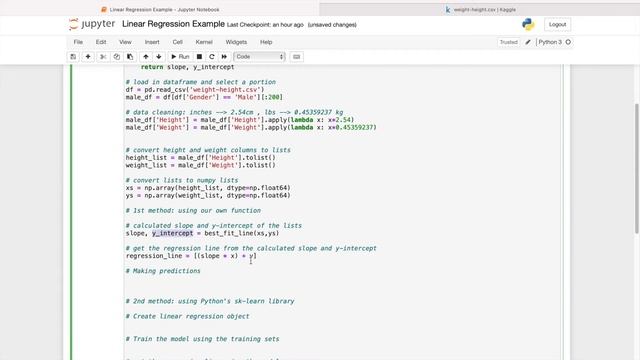640x360 pixels.
Task: Switch to the Linear Regression Example browser tab
Action: point(160,9)
